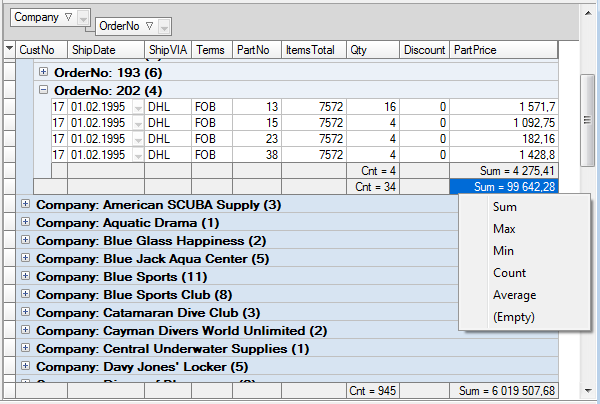Choose Sum from the summary context menu
The width and height of the screenshot is (600, 404).
504,207
